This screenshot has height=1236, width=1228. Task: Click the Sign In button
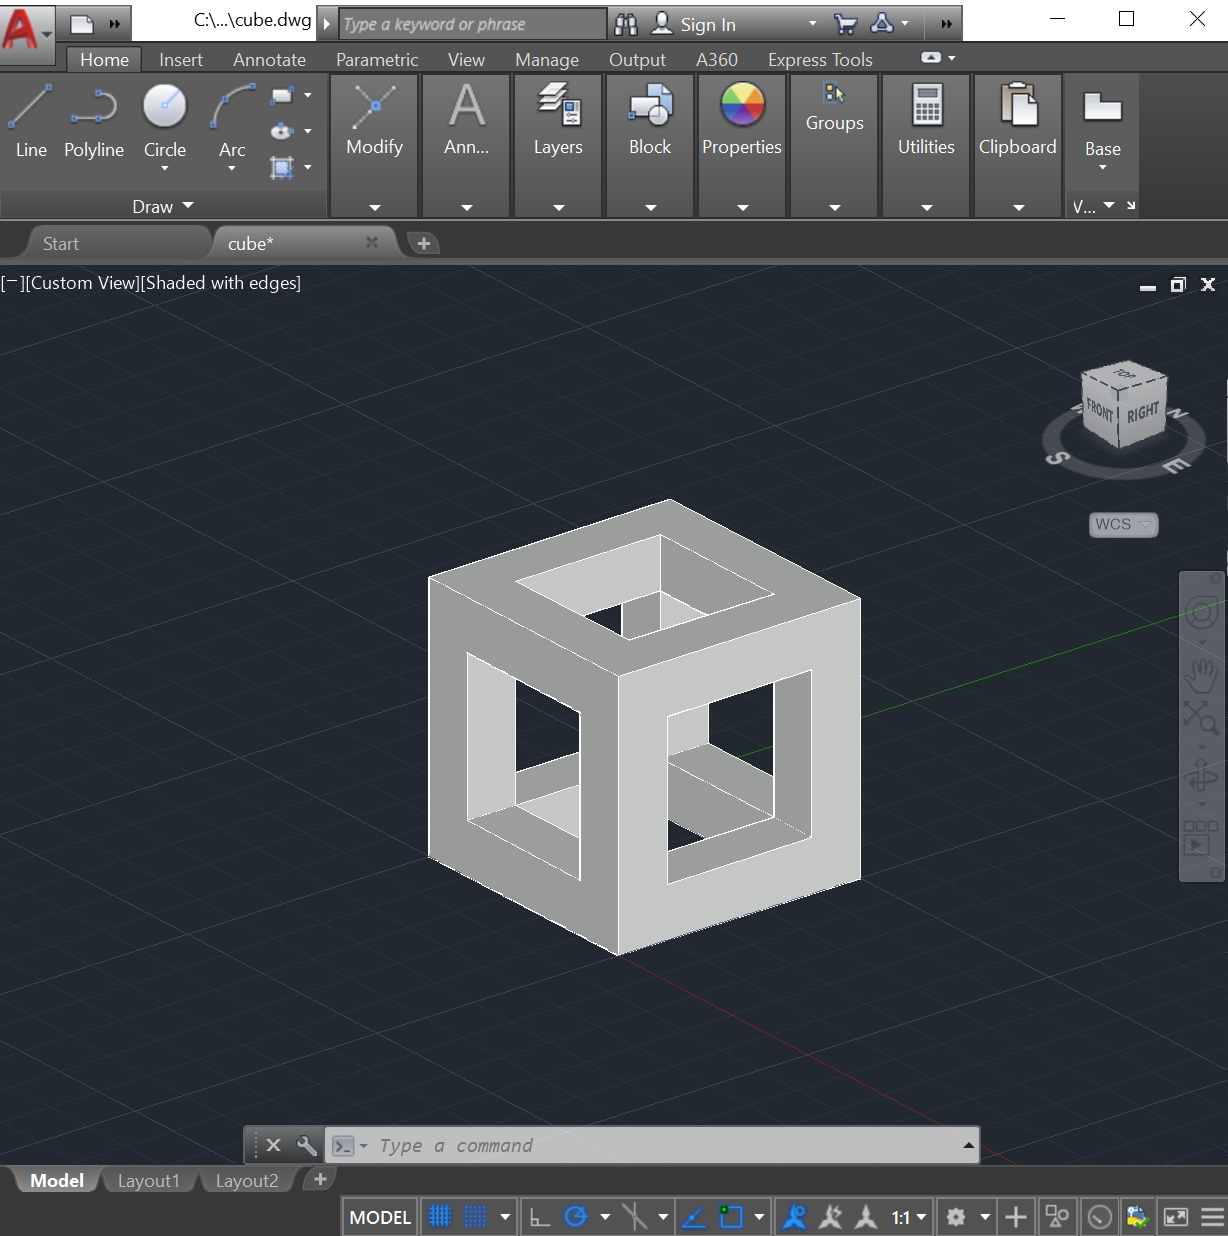point(710,22)
